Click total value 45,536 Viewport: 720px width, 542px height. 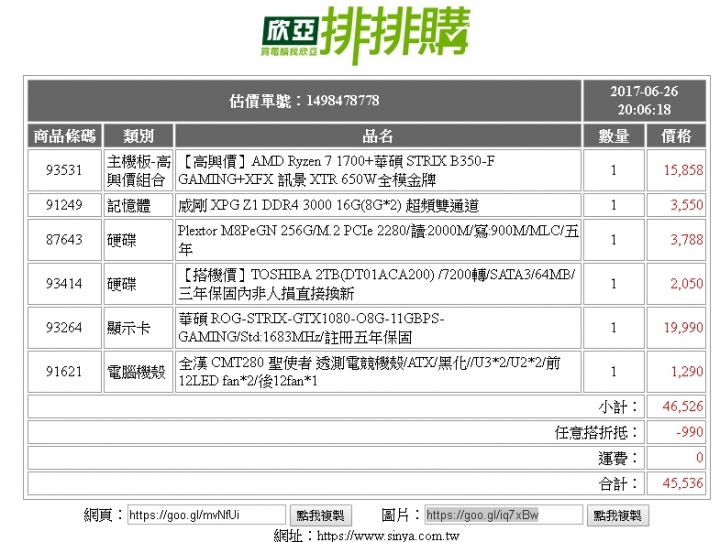point(683,484)
